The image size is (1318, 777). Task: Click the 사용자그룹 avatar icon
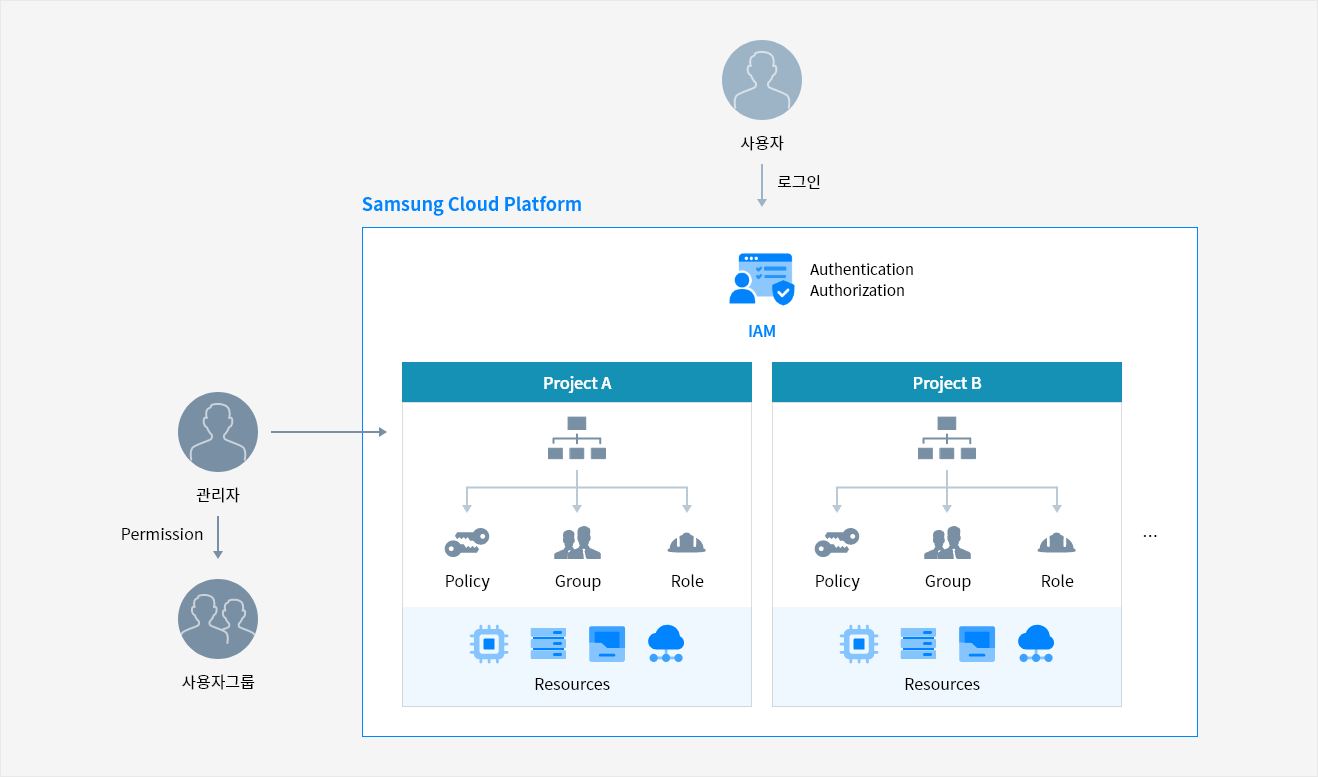click(x=218, y=619)
